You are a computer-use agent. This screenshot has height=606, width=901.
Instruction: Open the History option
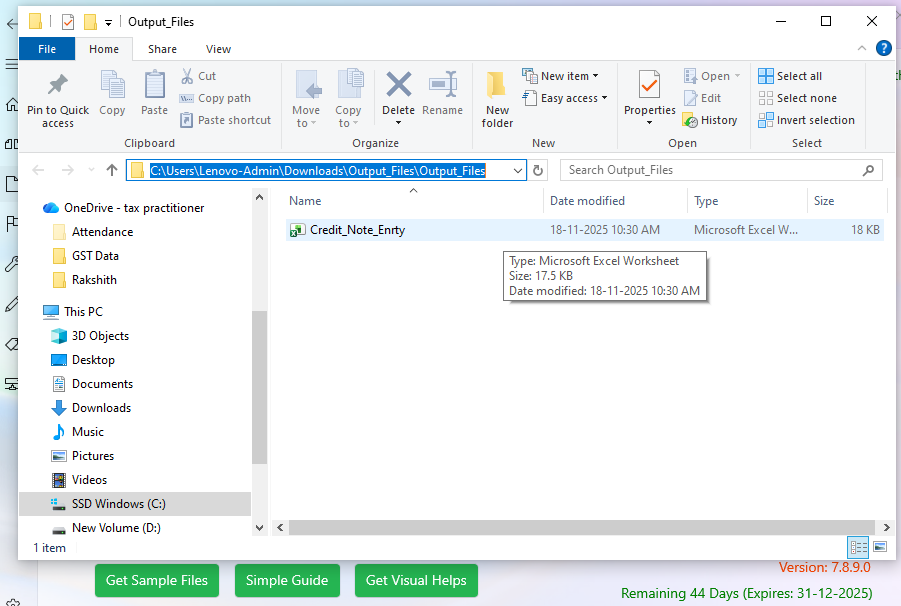(x=710, y=120)
